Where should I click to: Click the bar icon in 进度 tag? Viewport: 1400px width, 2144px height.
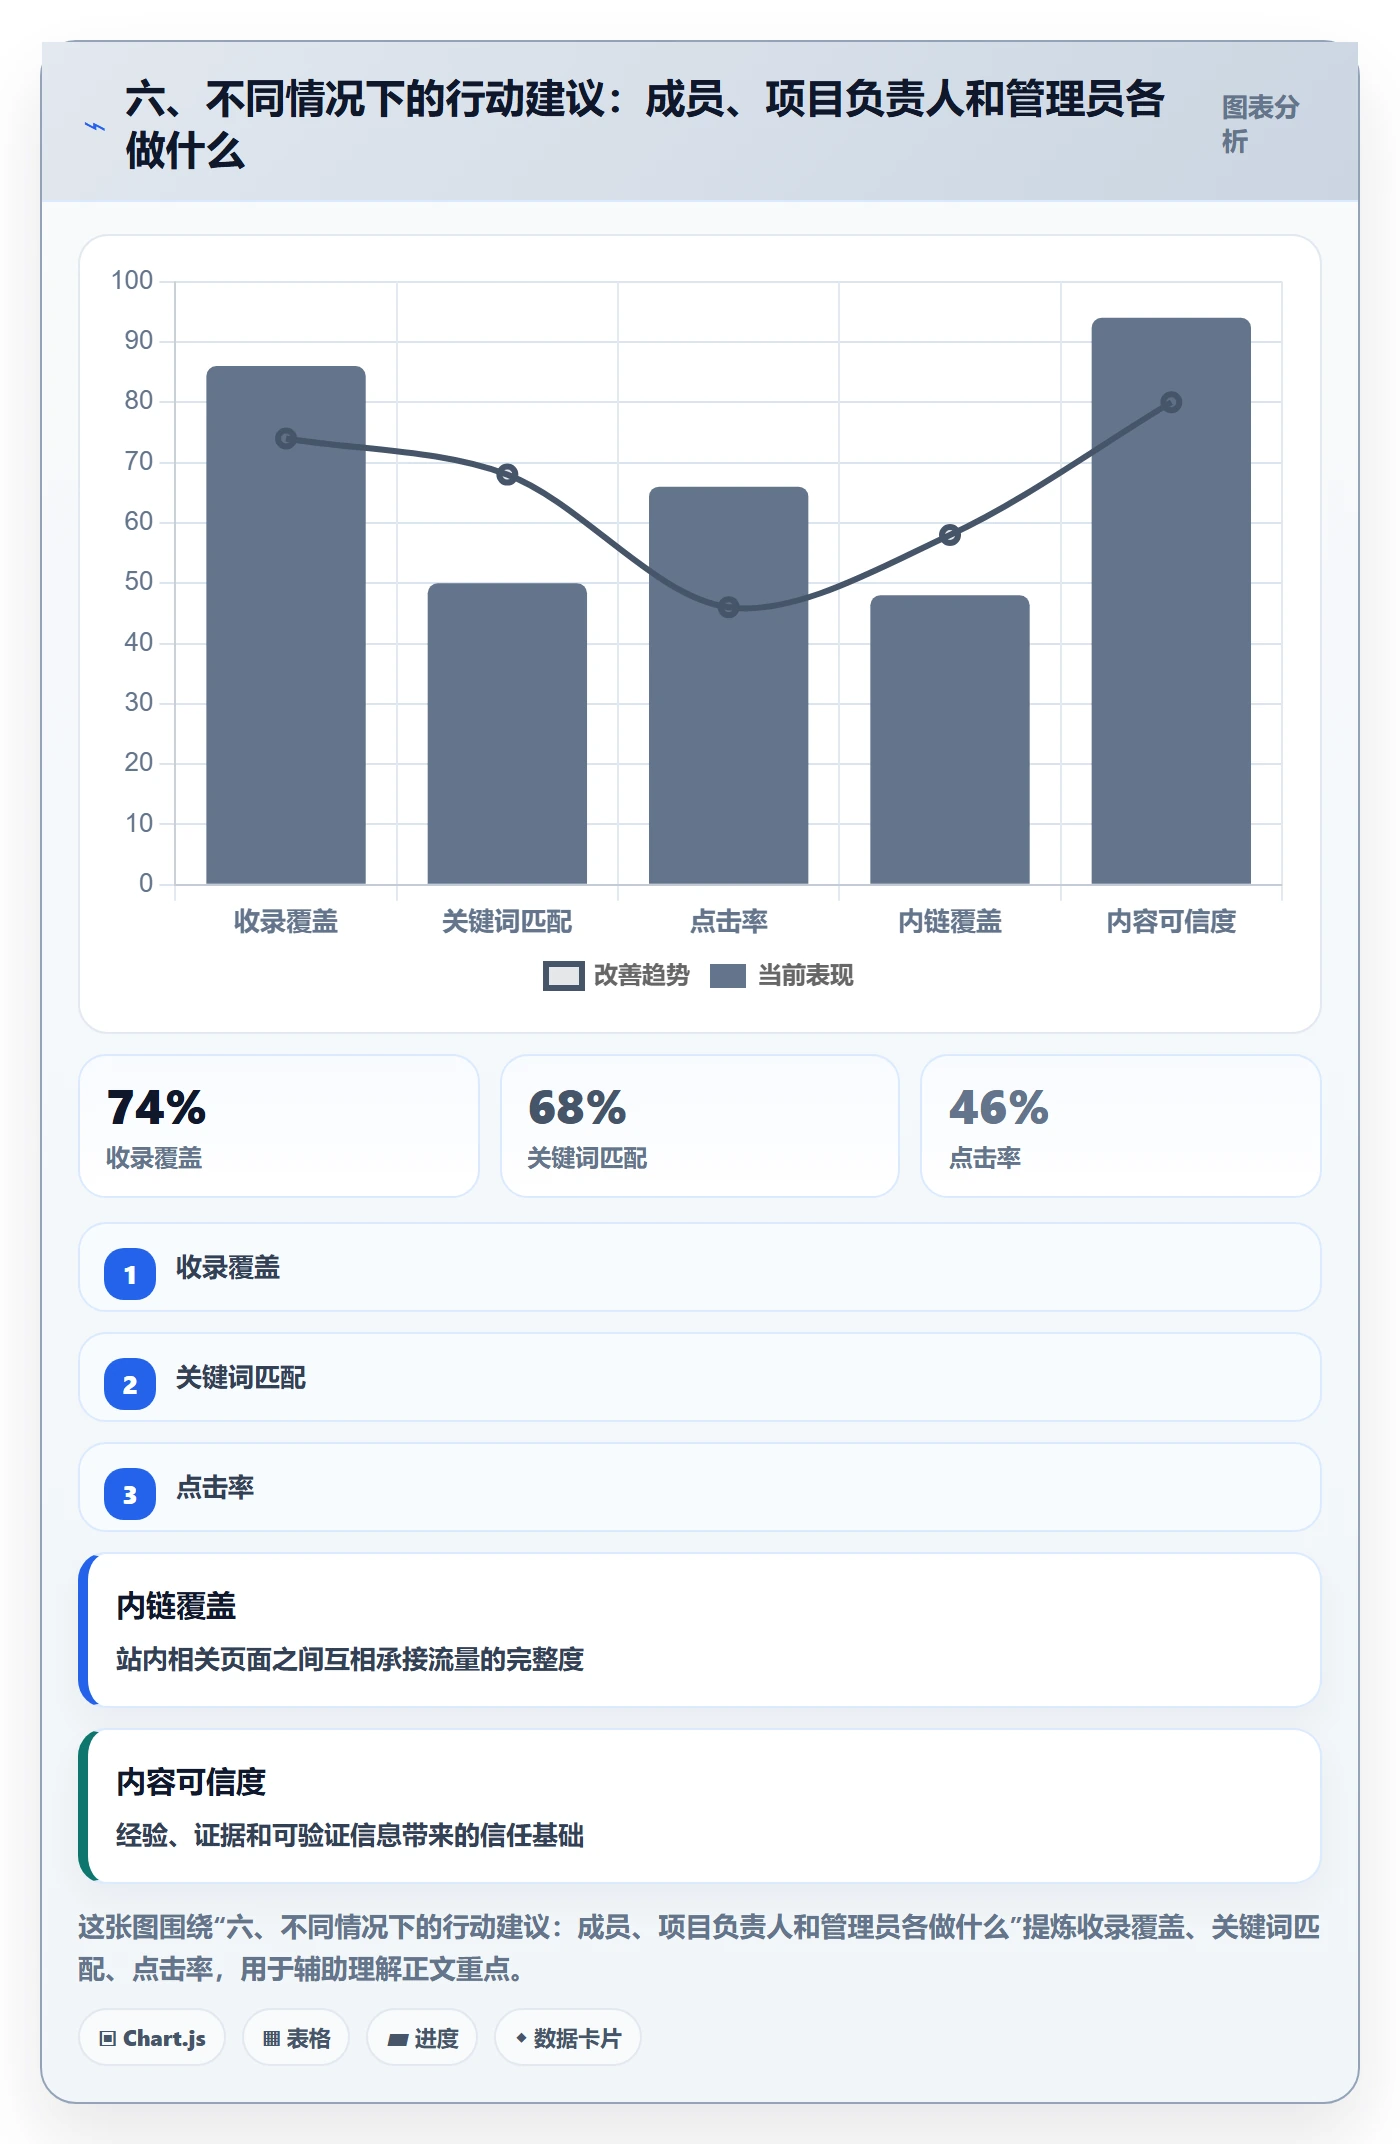click(x=398, y=2040)
